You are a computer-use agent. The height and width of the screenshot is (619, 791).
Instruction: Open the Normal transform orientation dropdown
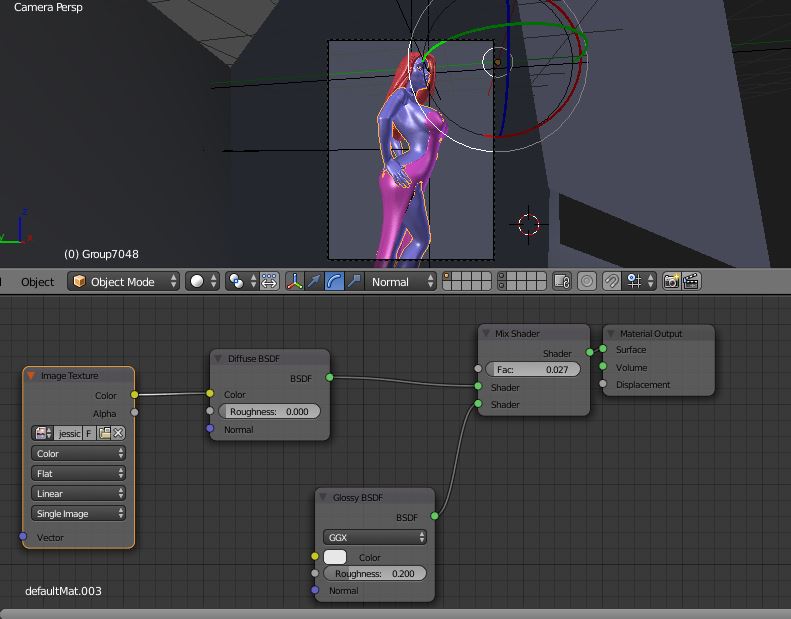point(402,282)
